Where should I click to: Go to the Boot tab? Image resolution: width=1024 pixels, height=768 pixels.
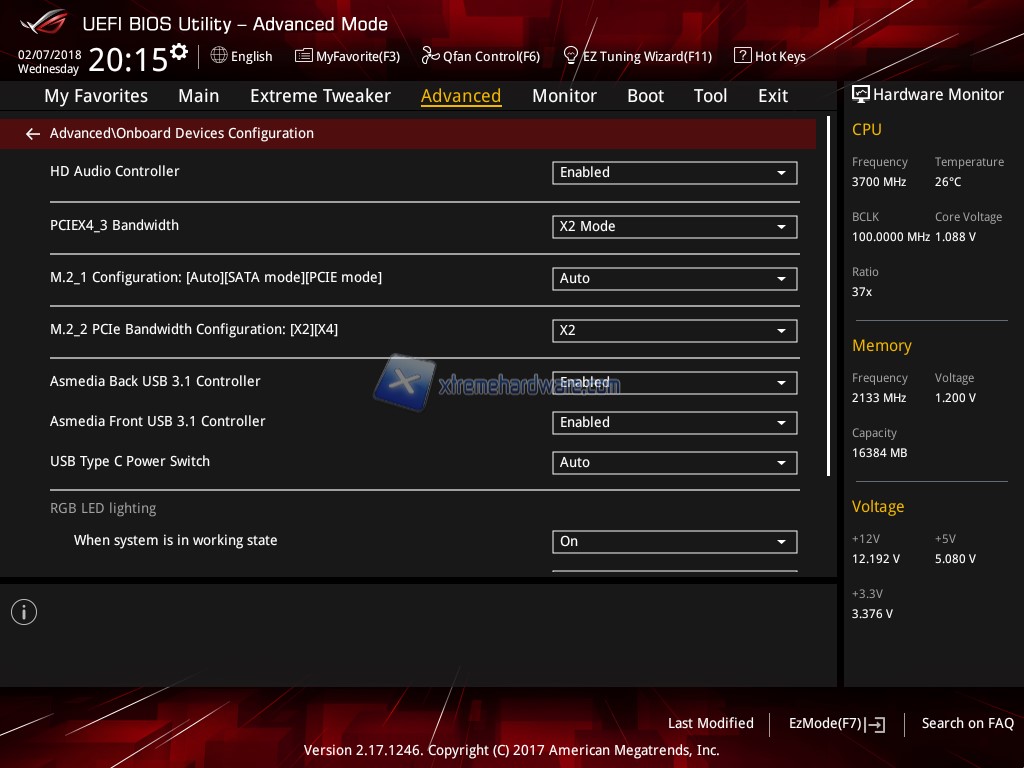click(x=645, y=96)
